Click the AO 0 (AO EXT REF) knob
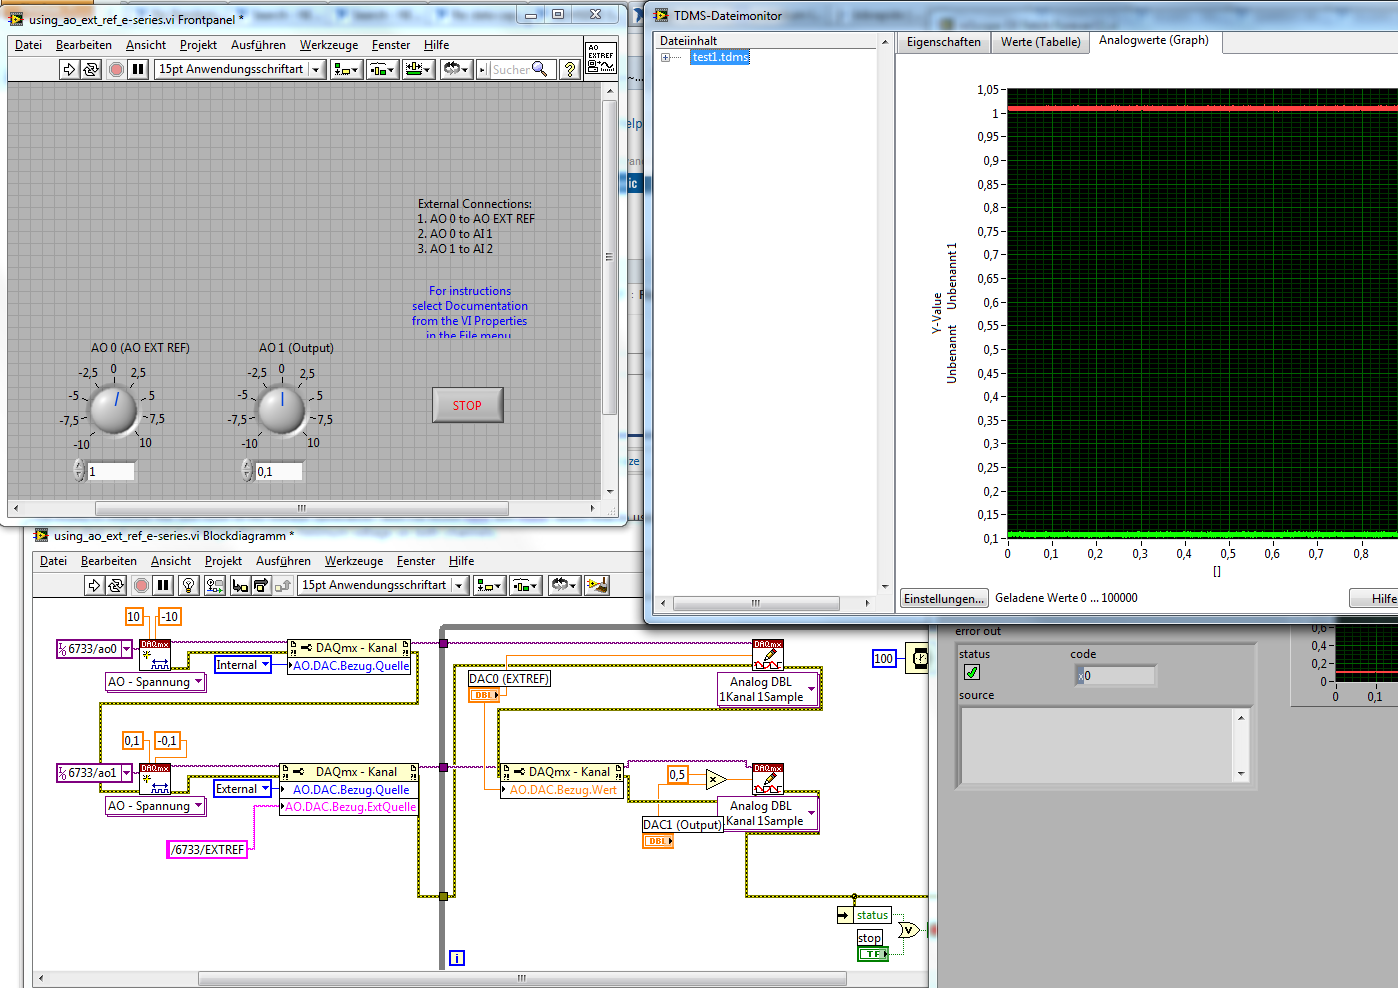 coord(114,411)
